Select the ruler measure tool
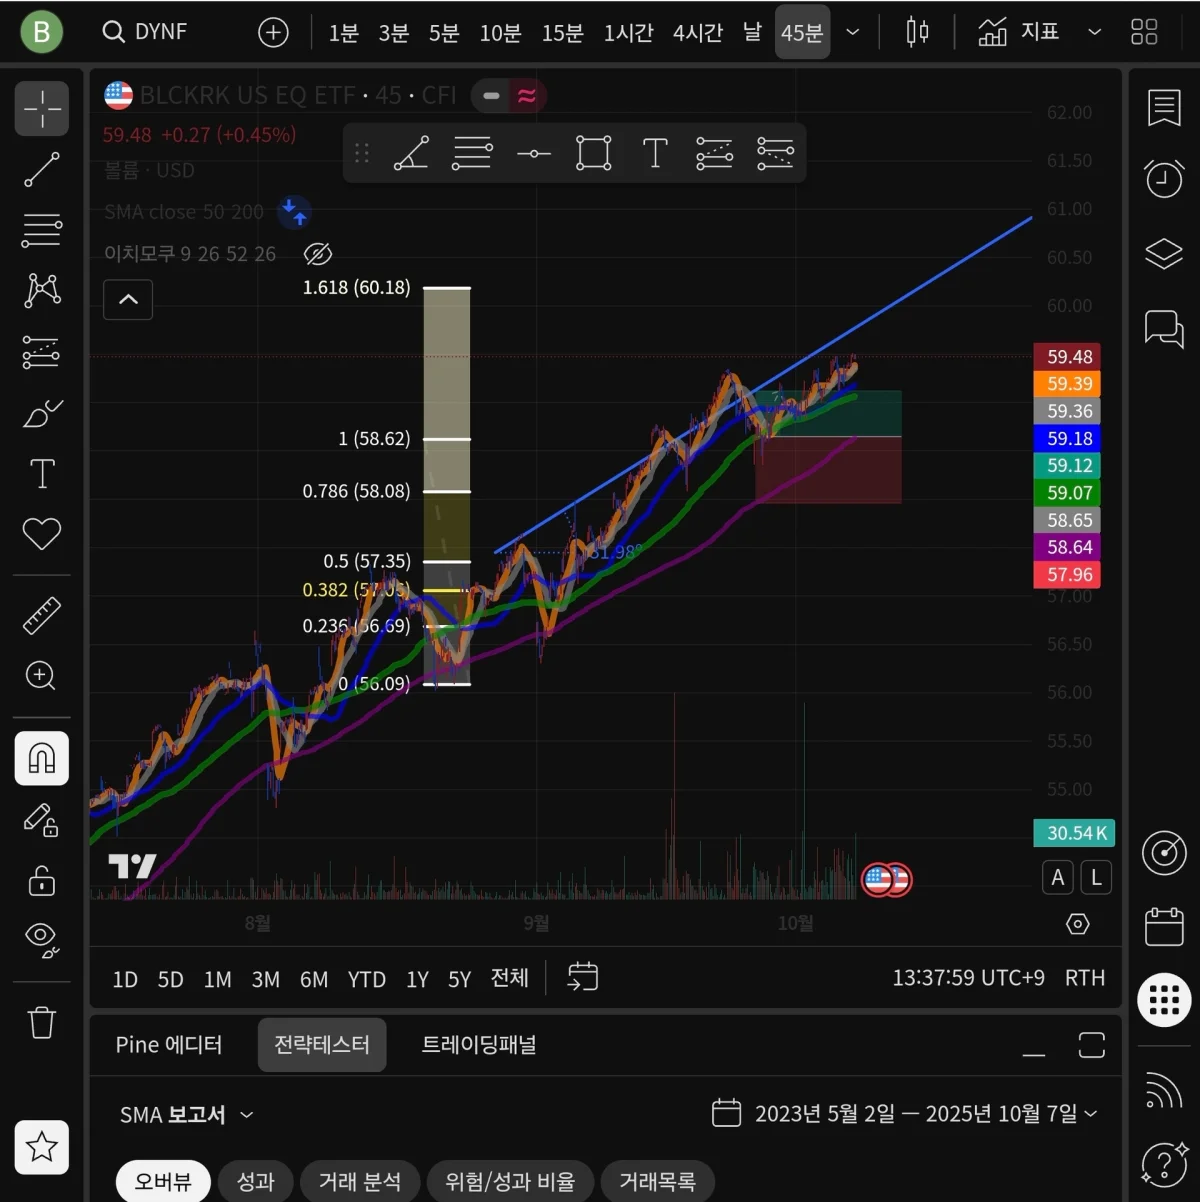 [41, 615]
